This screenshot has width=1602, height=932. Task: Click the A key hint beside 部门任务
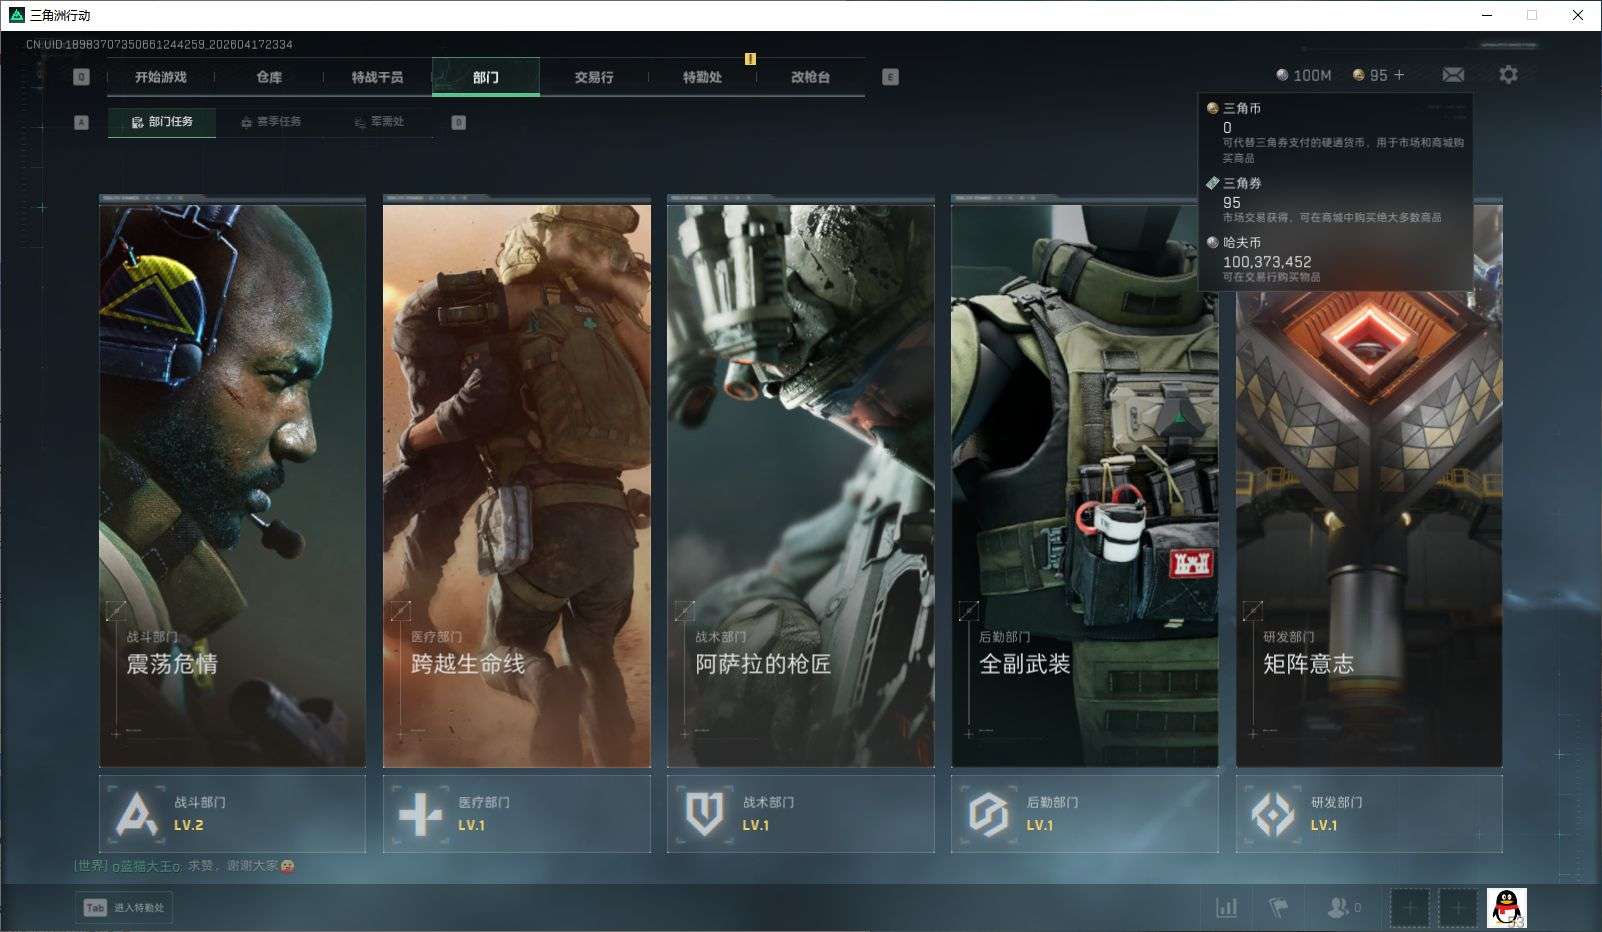[82, 122]
